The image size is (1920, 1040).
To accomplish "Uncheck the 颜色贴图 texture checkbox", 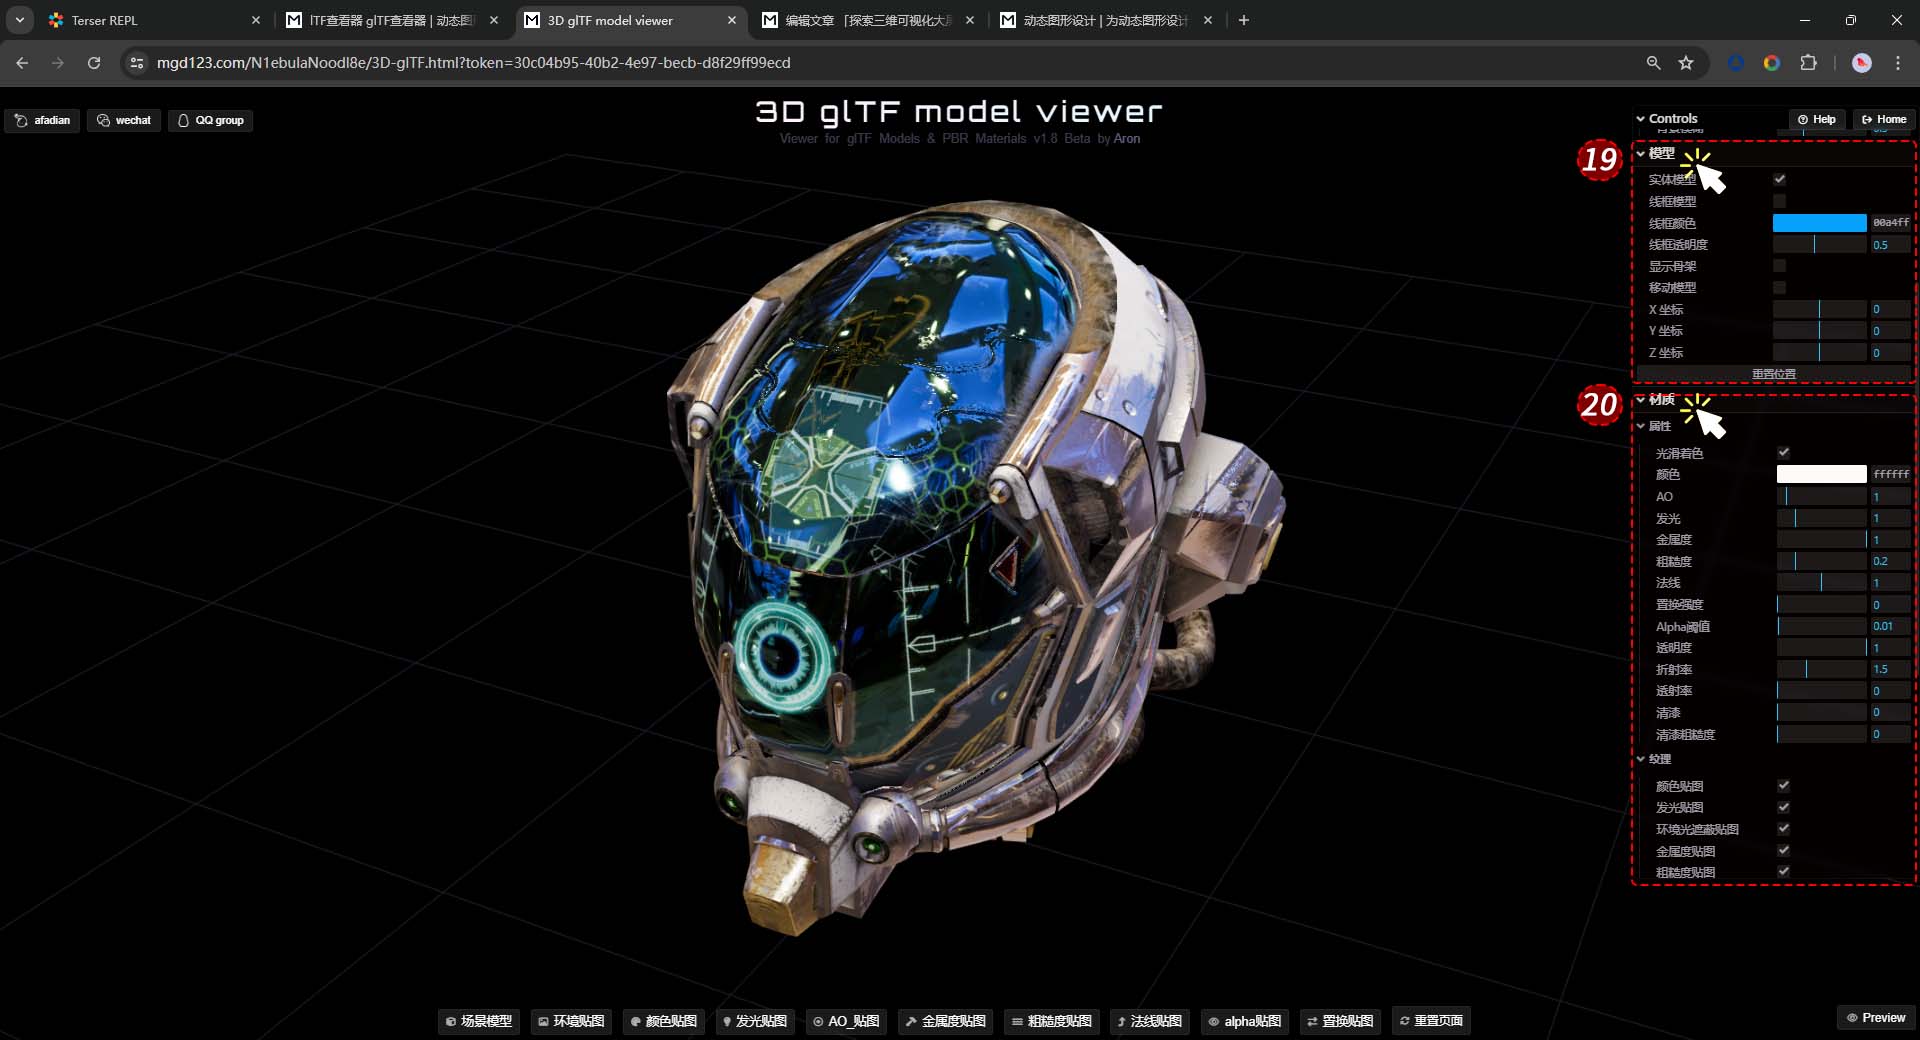I will 1783,785.
